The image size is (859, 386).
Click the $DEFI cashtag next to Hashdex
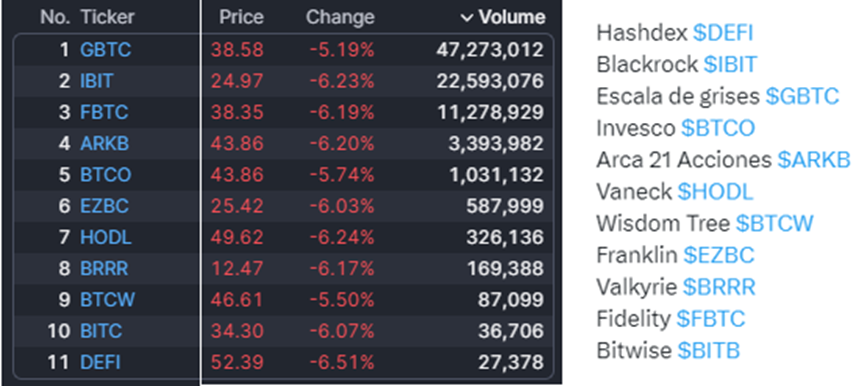[x=723, y=33]
